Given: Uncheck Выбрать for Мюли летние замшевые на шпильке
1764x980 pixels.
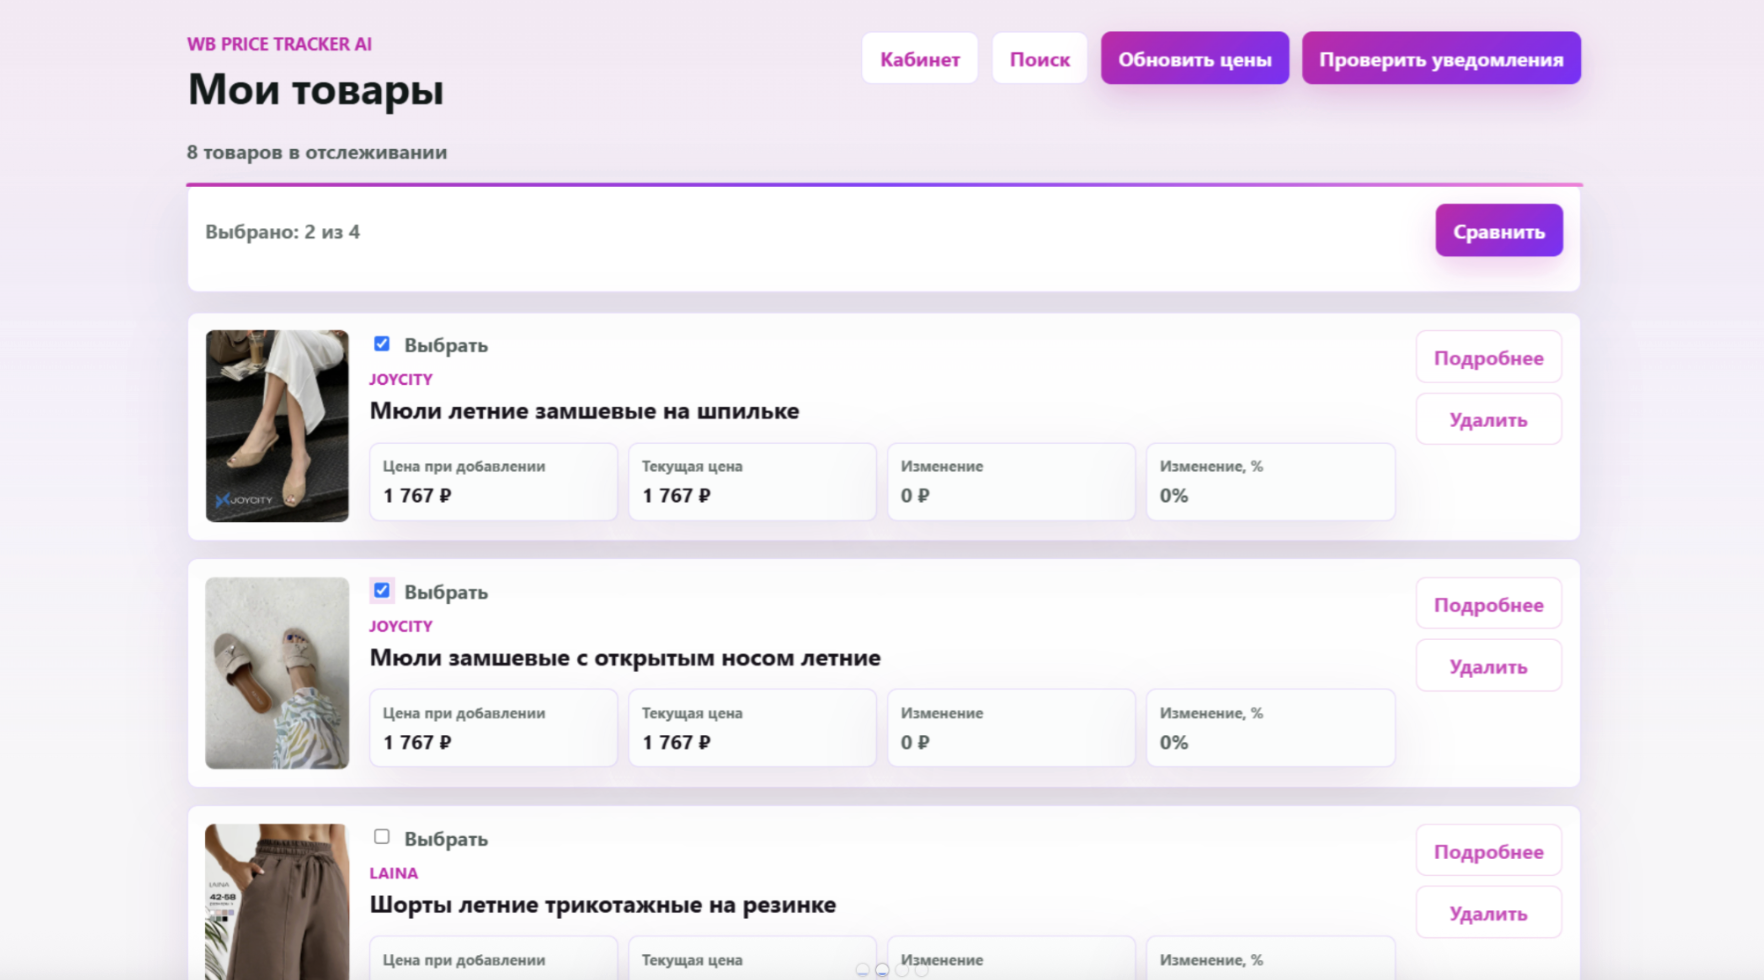Looking at the screenshot, I should (382, 344).
